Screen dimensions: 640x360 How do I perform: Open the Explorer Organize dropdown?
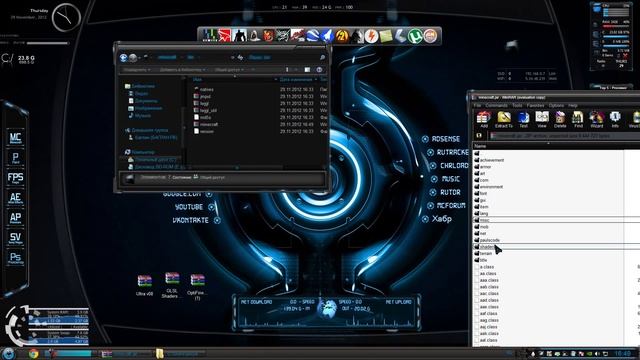pyautogui.click(x=136, y=70)
